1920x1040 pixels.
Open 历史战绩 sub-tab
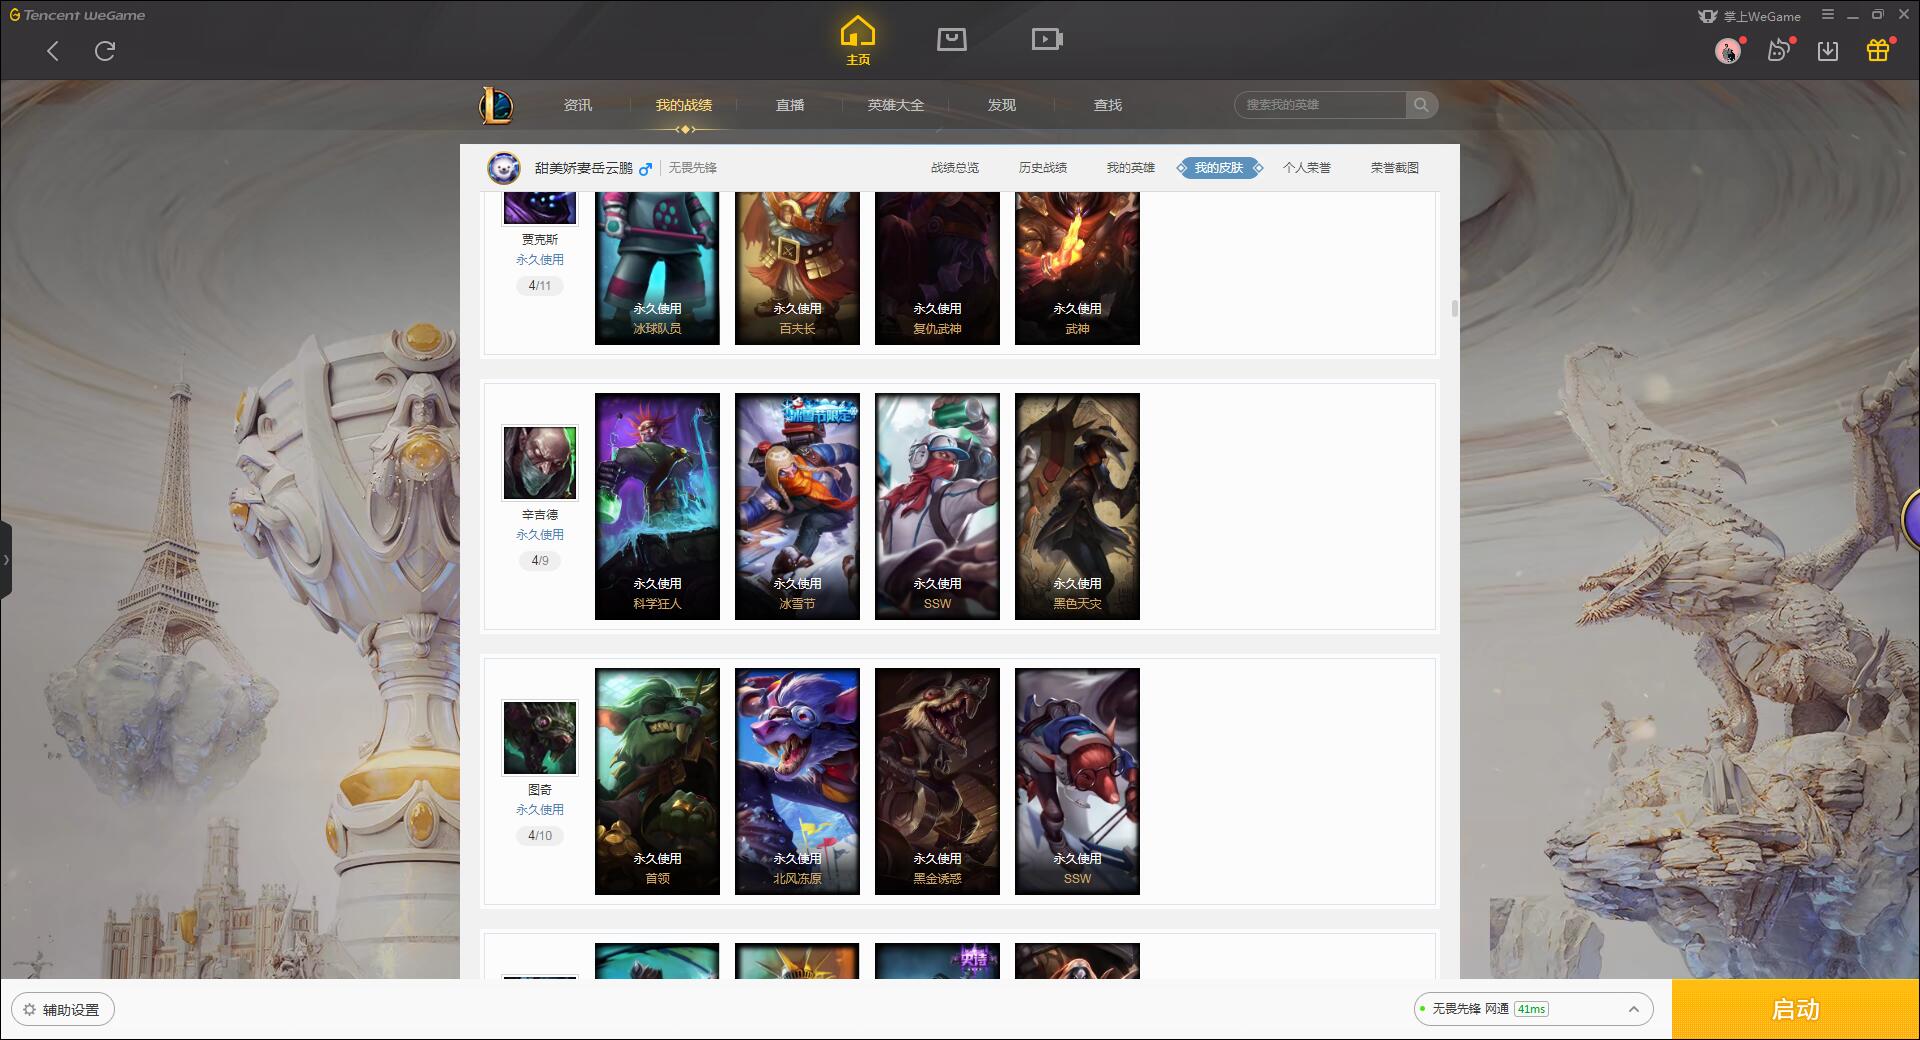[1043, 168]
